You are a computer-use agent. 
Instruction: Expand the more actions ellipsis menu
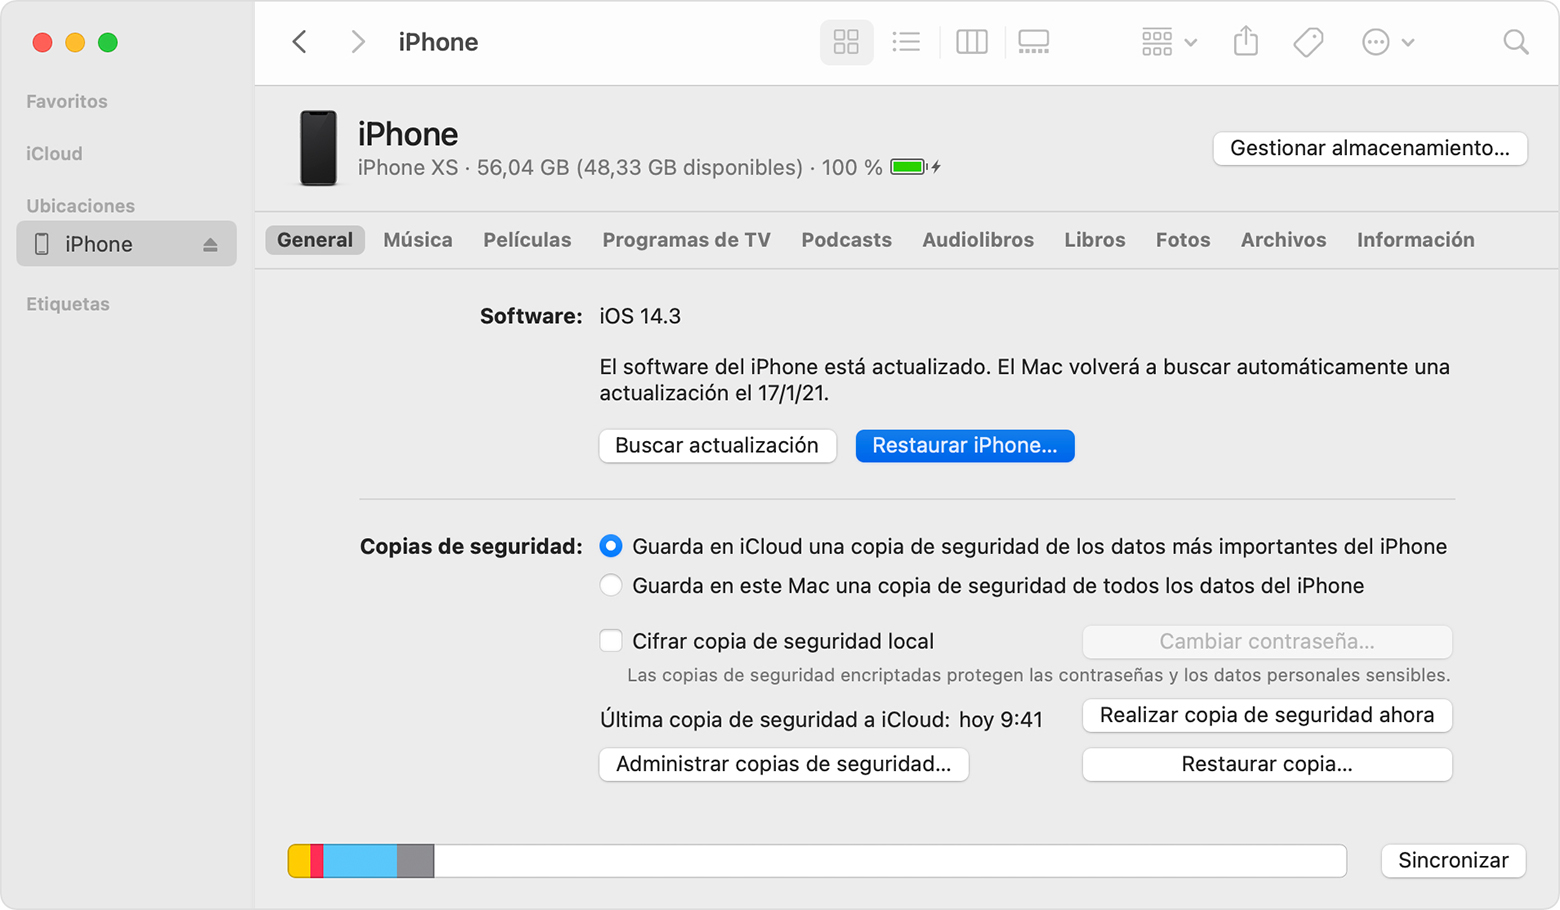(x=1388, y=42)
